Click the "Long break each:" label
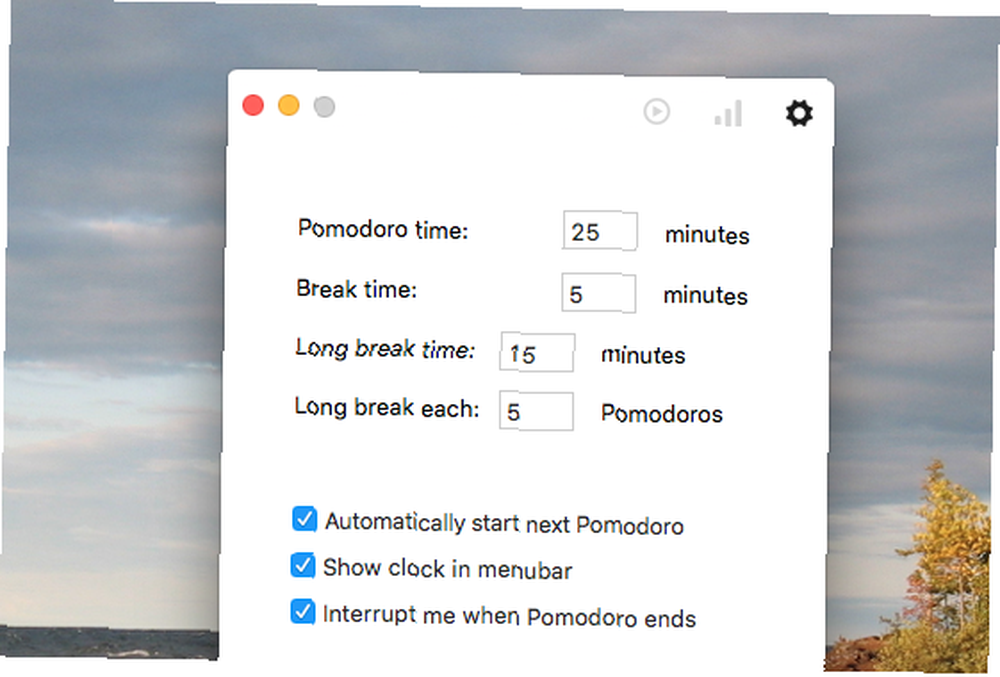This screenshot has width=1000, height=677. pyautogui.click(x=387, y=407)
